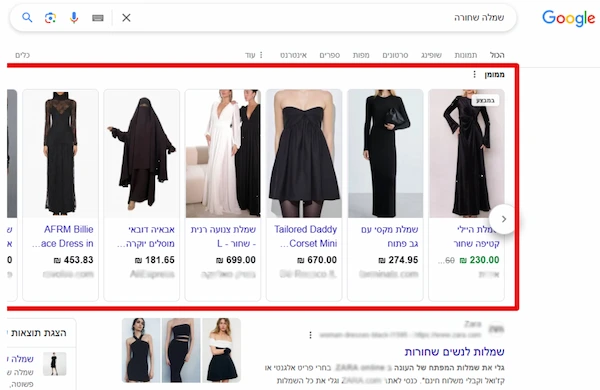Switch to the ספרים tab
Screen dimensions: 600x390
click(329, 55)
